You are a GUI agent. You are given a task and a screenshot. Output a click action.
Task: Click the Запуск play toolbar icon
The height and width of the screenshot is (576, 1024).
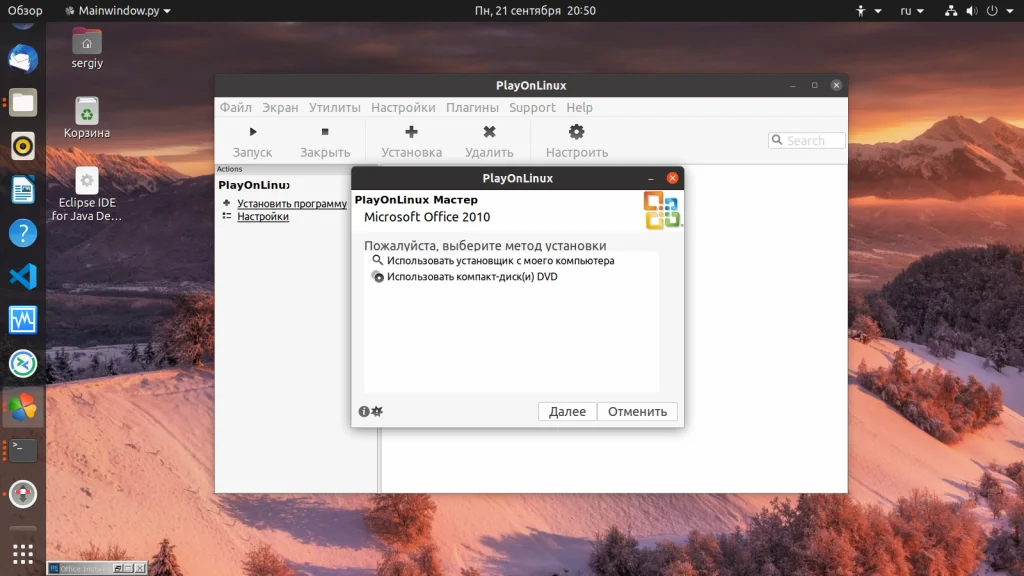[253, 132]
